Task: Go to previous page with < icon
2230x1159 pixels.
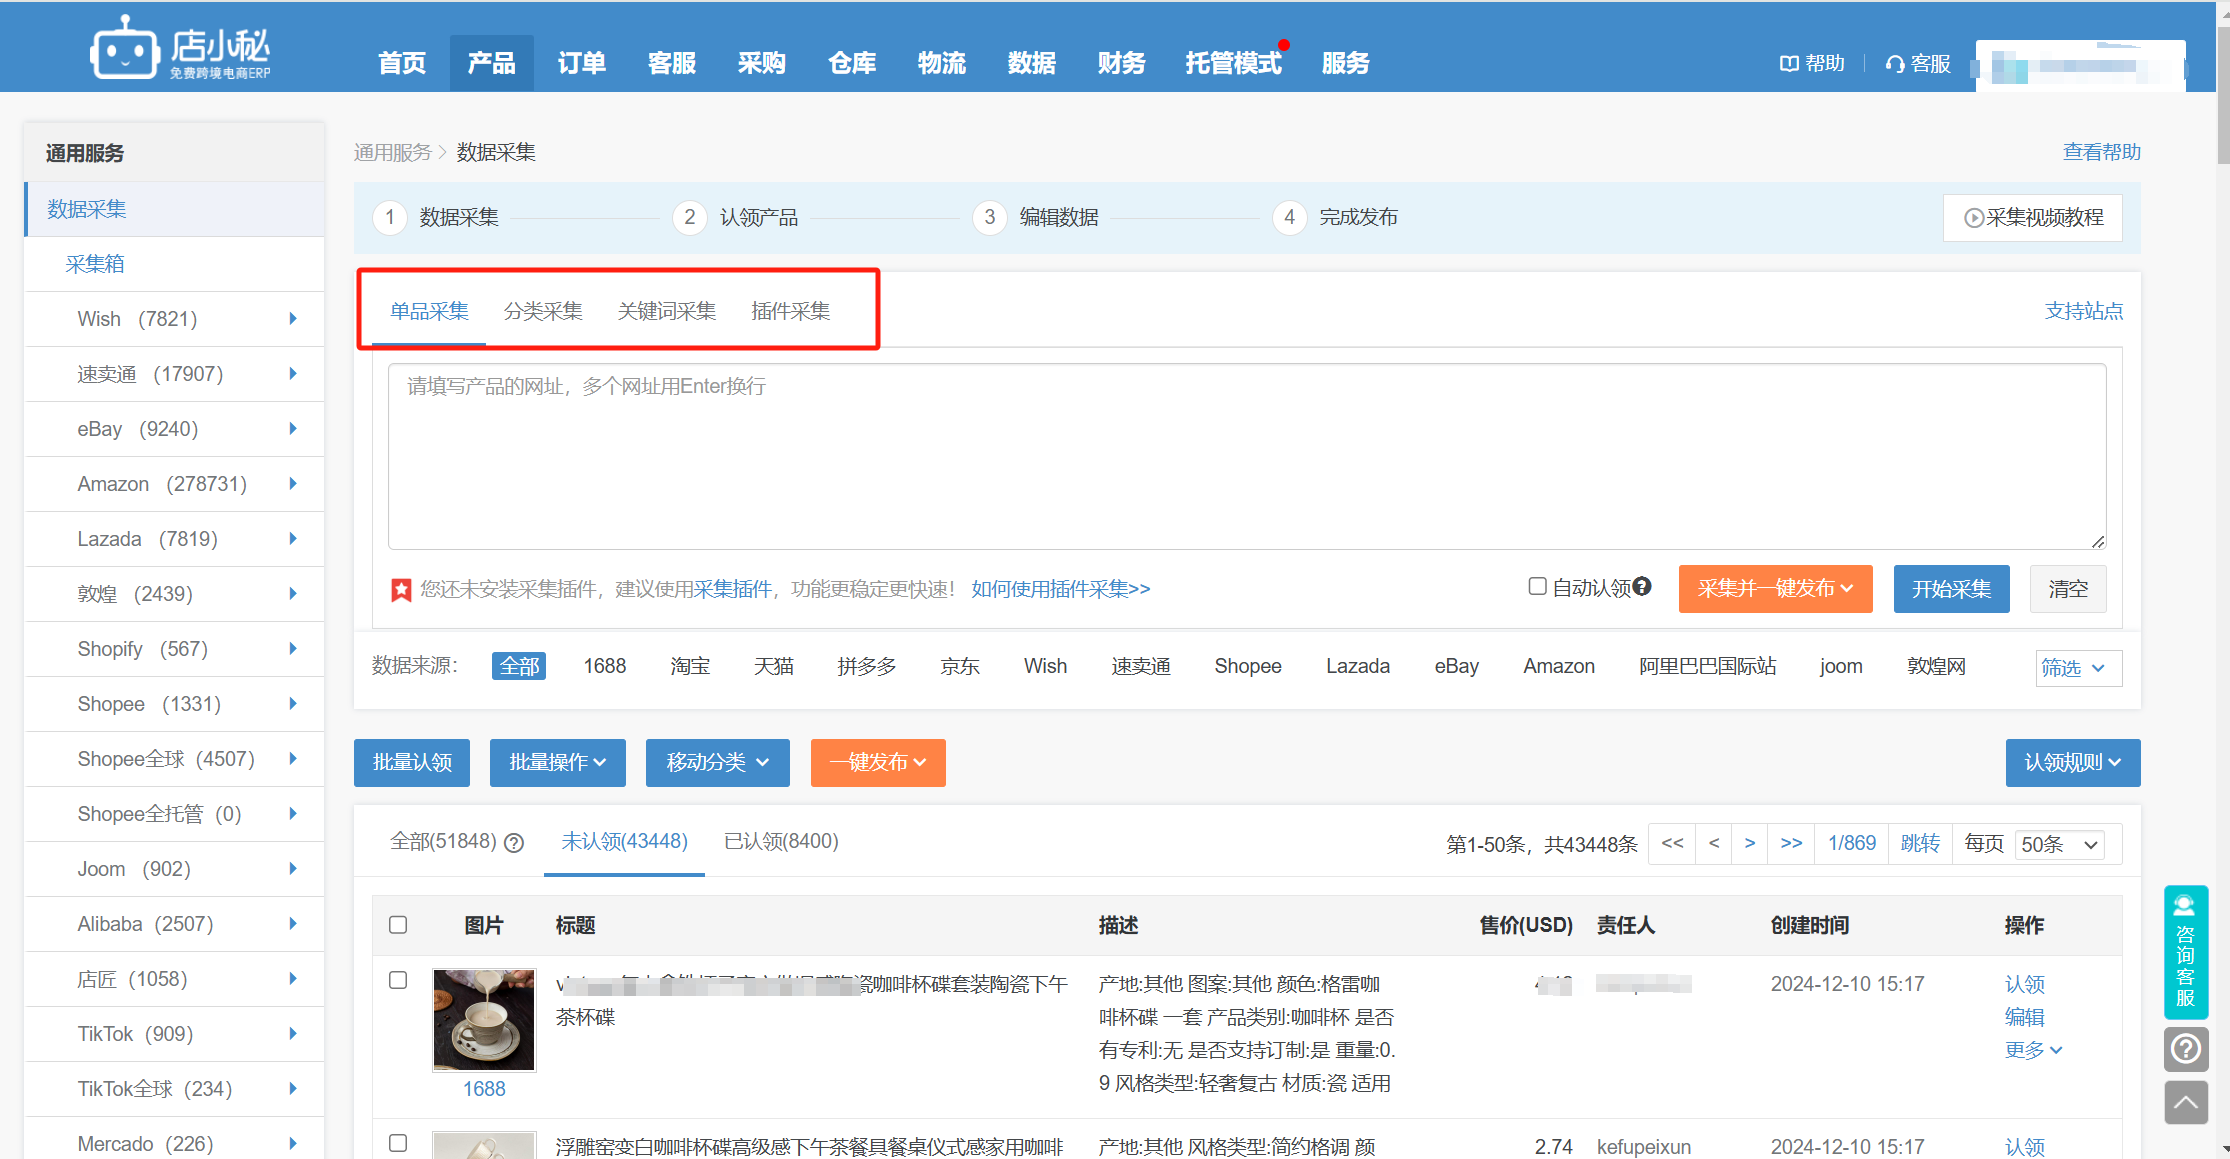Action: [1714, 843]
